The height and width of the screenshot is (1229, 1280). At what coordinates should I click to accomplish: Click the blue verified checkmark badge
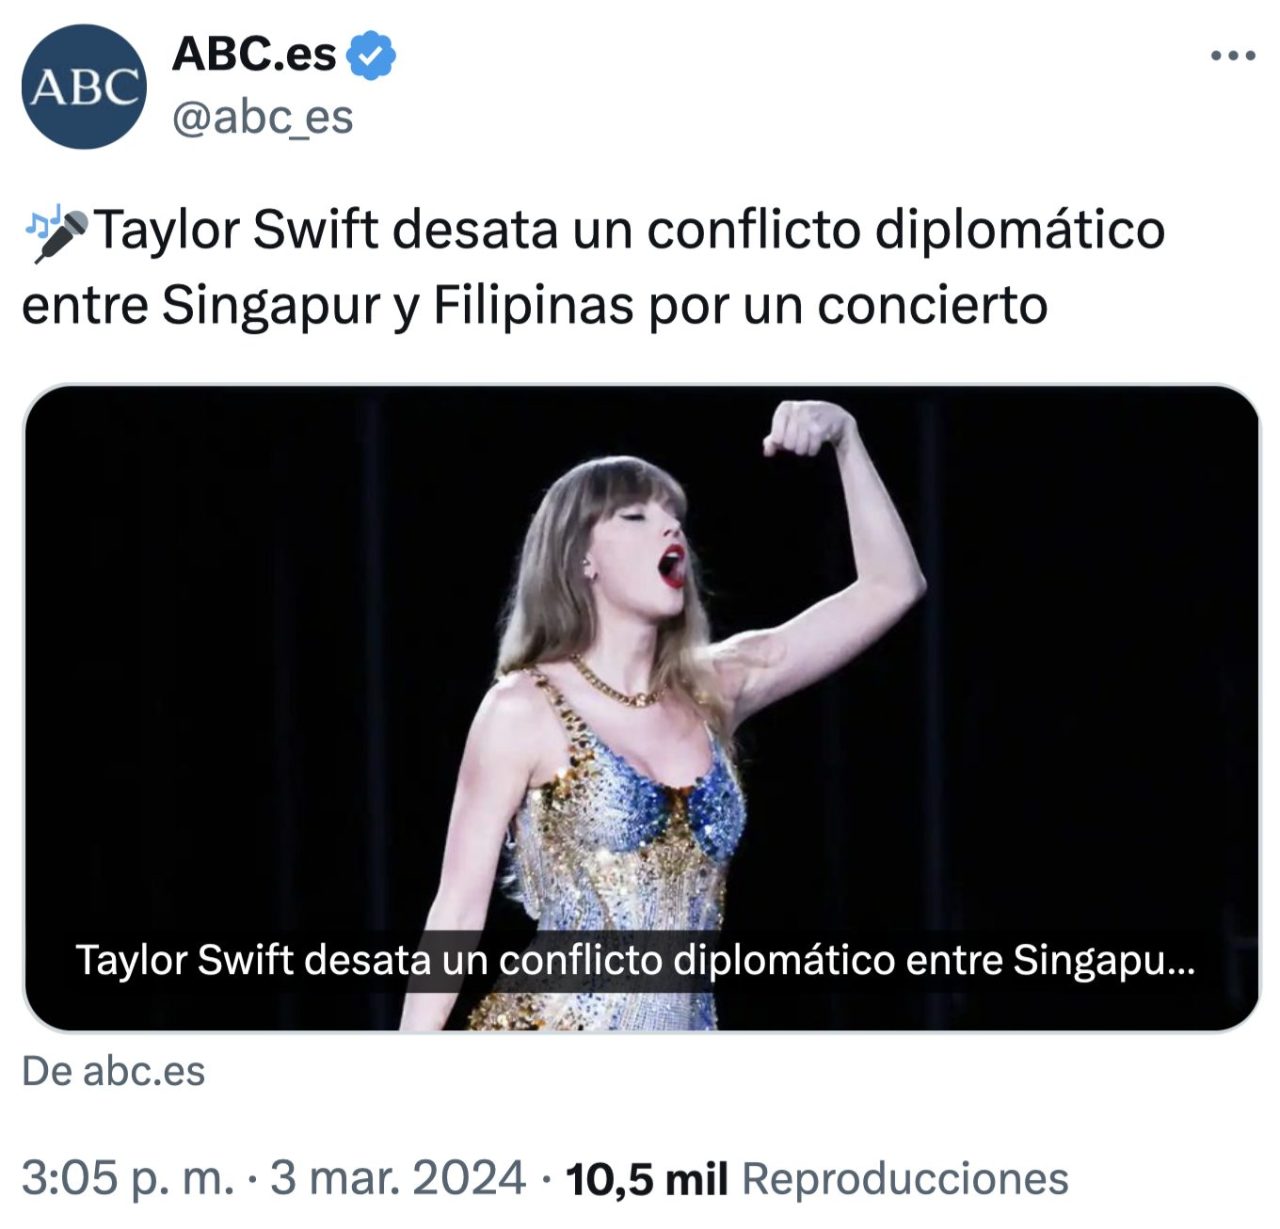click(370, 56)
